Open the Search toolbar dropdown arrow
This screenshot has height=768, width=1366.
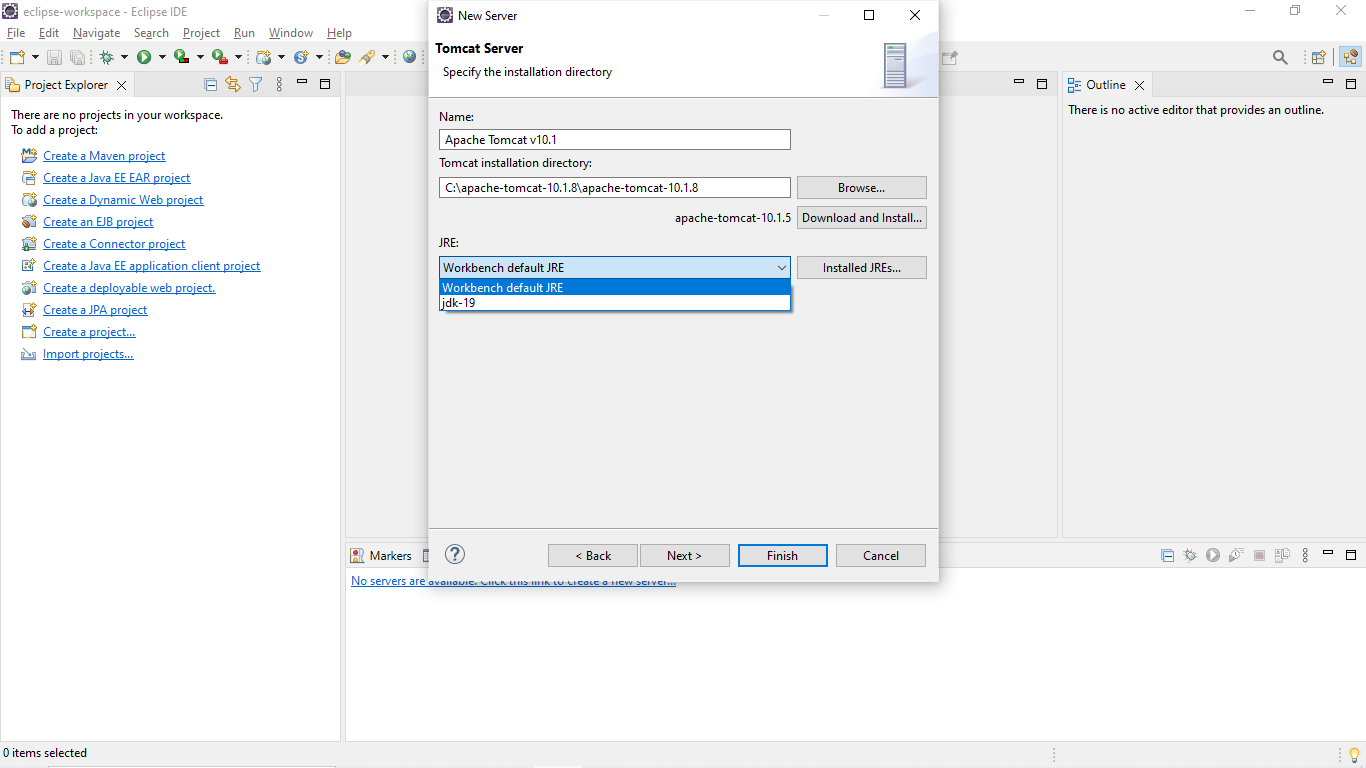coord(385,57)
